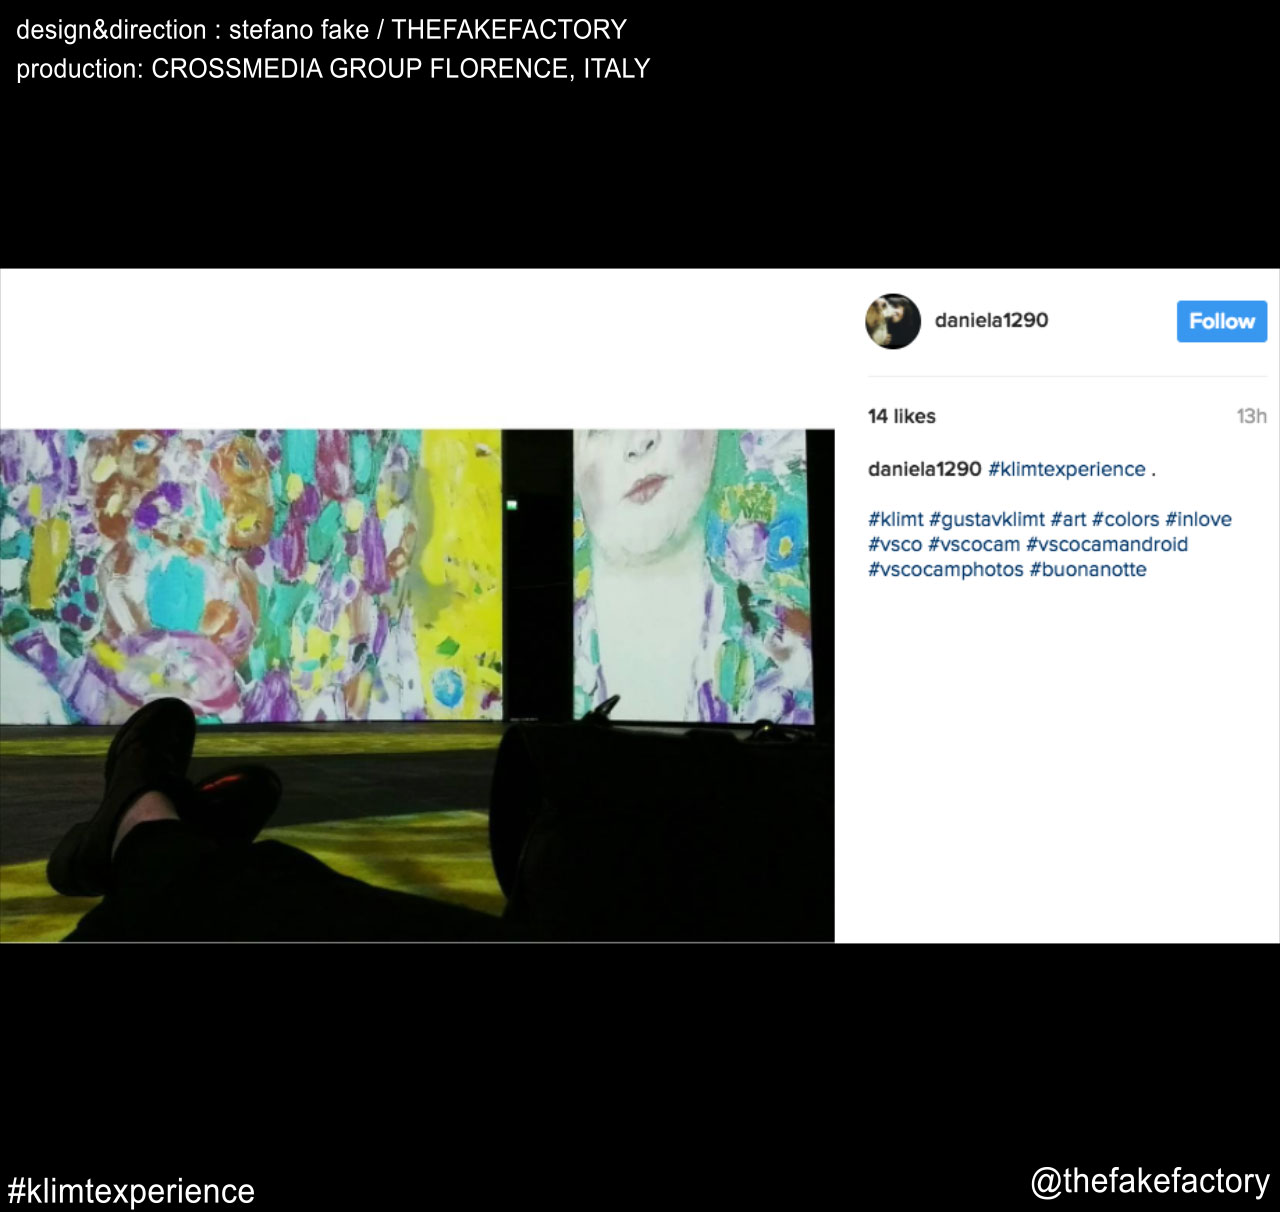Open the #klimt hashtag

point(895,519)
